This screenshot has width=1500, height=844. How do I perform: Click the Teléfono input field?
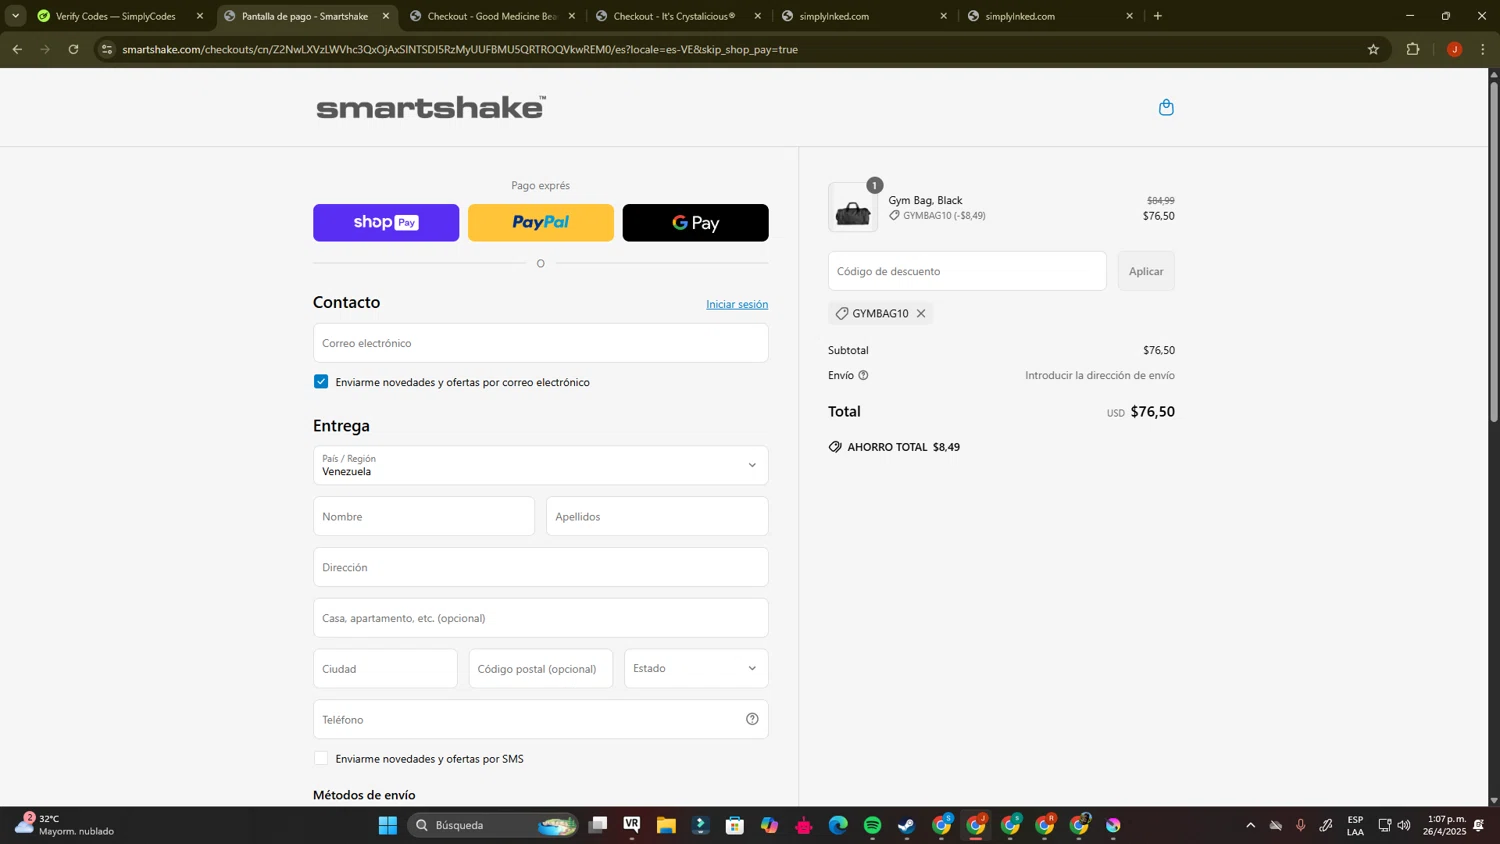[x=541, y=719]
